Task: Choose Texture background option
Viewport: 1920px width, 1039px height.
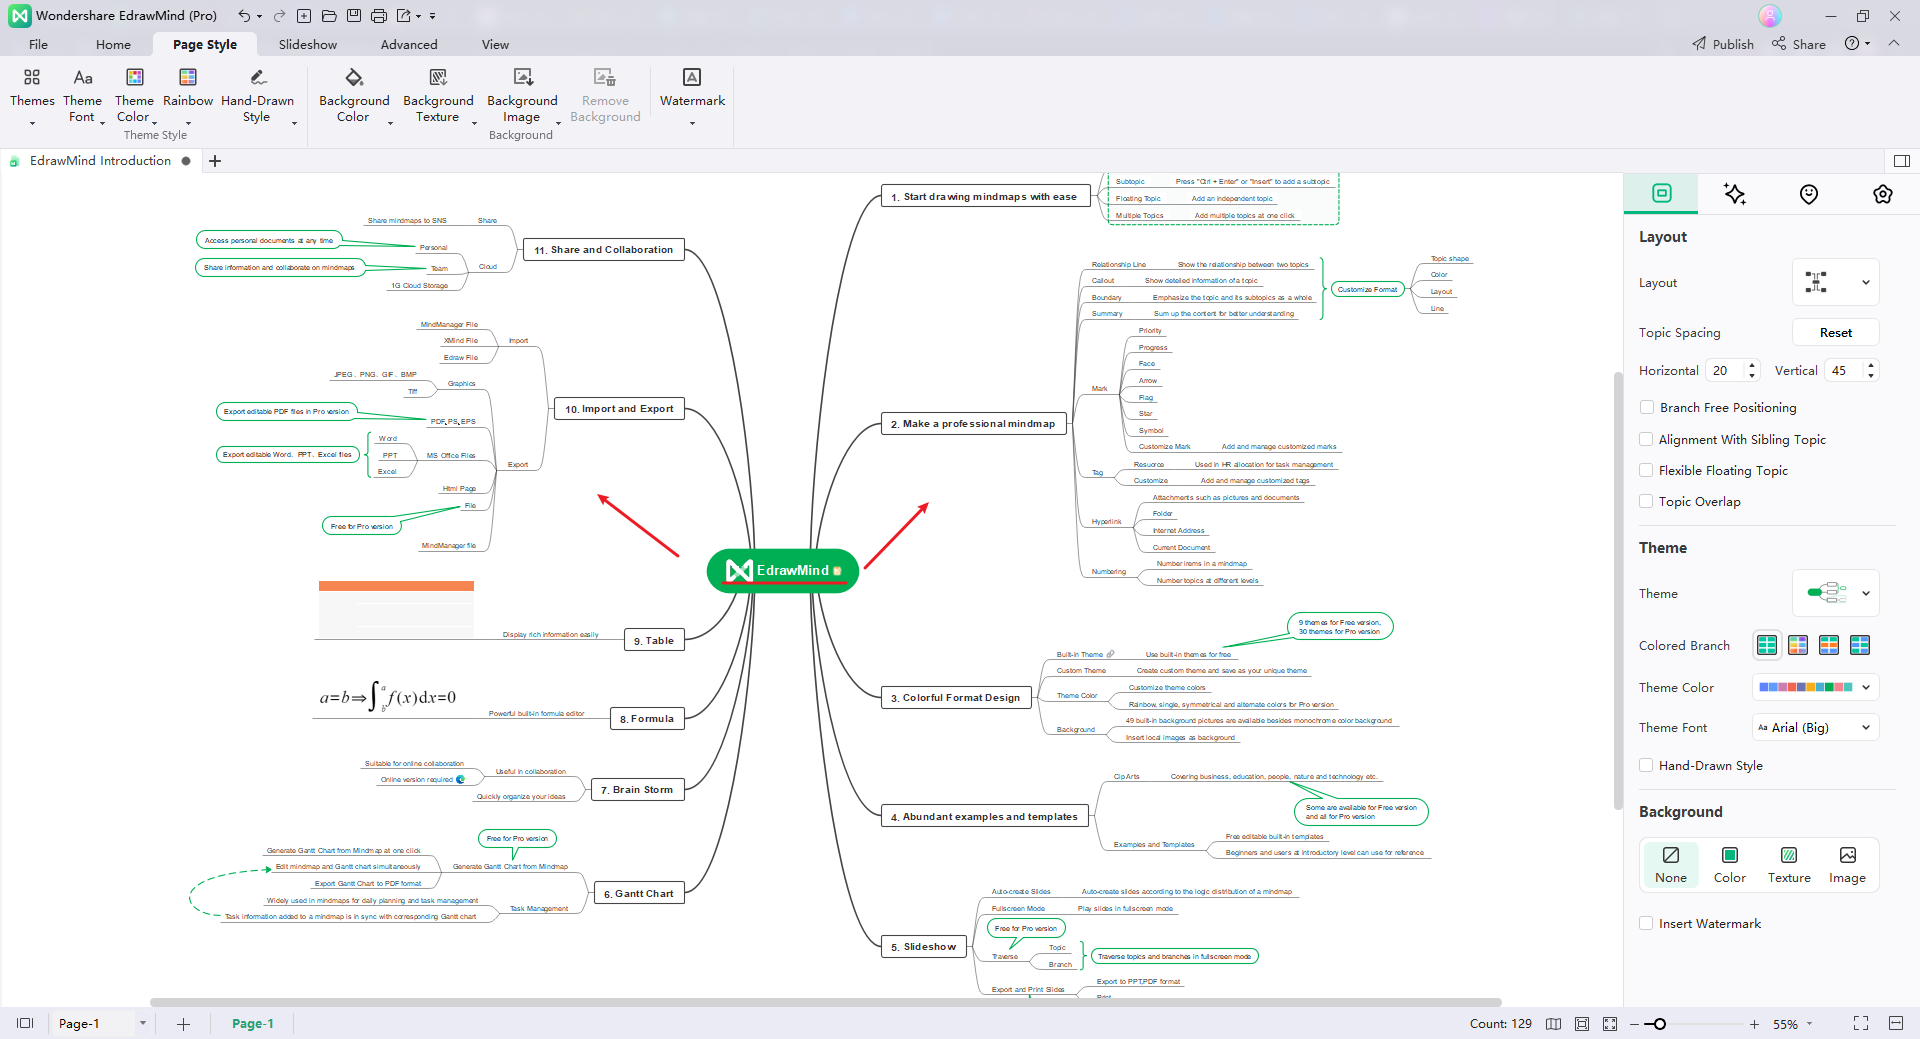Action: (1789, 865)
